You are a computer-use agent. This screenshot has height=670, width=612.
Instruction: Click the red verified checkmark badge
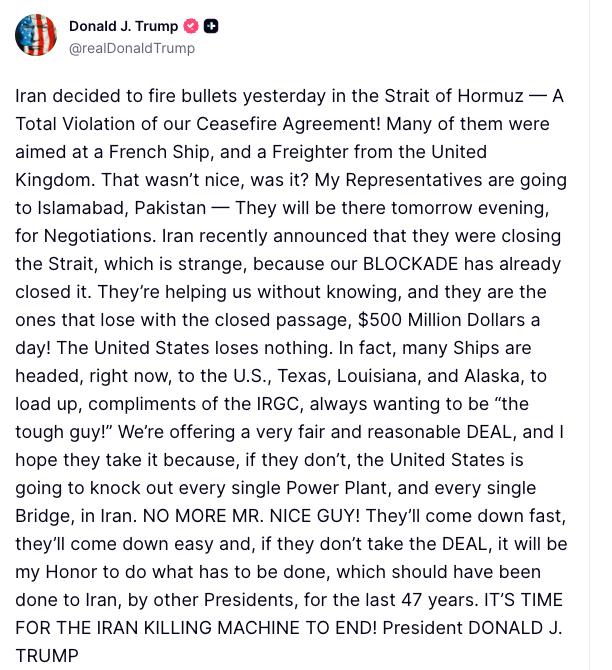191,26
